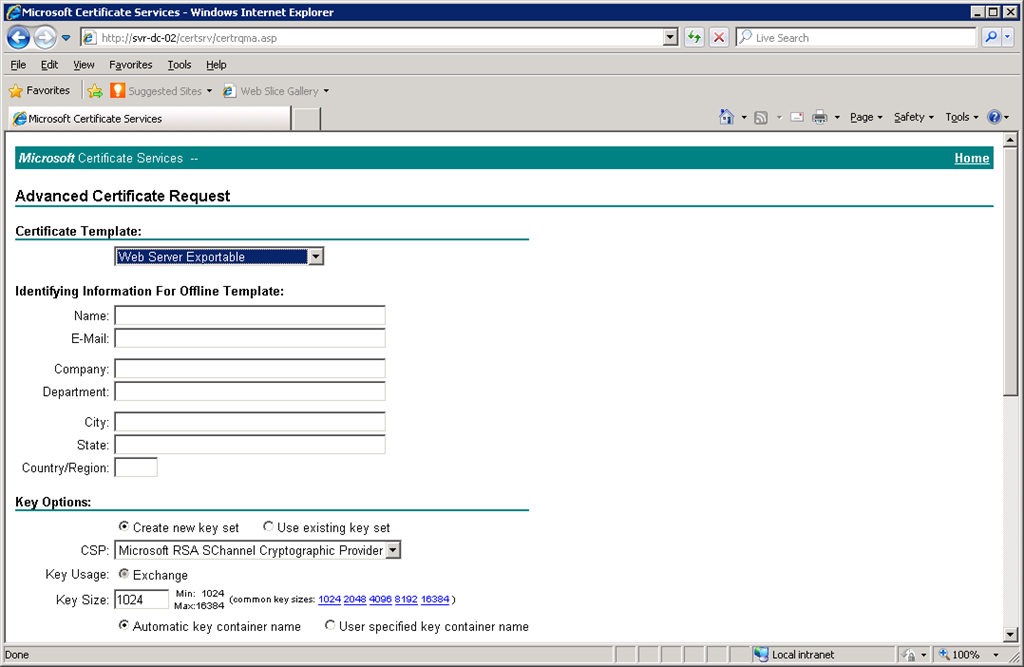Go back using the Back arrow button

[18, 37]
